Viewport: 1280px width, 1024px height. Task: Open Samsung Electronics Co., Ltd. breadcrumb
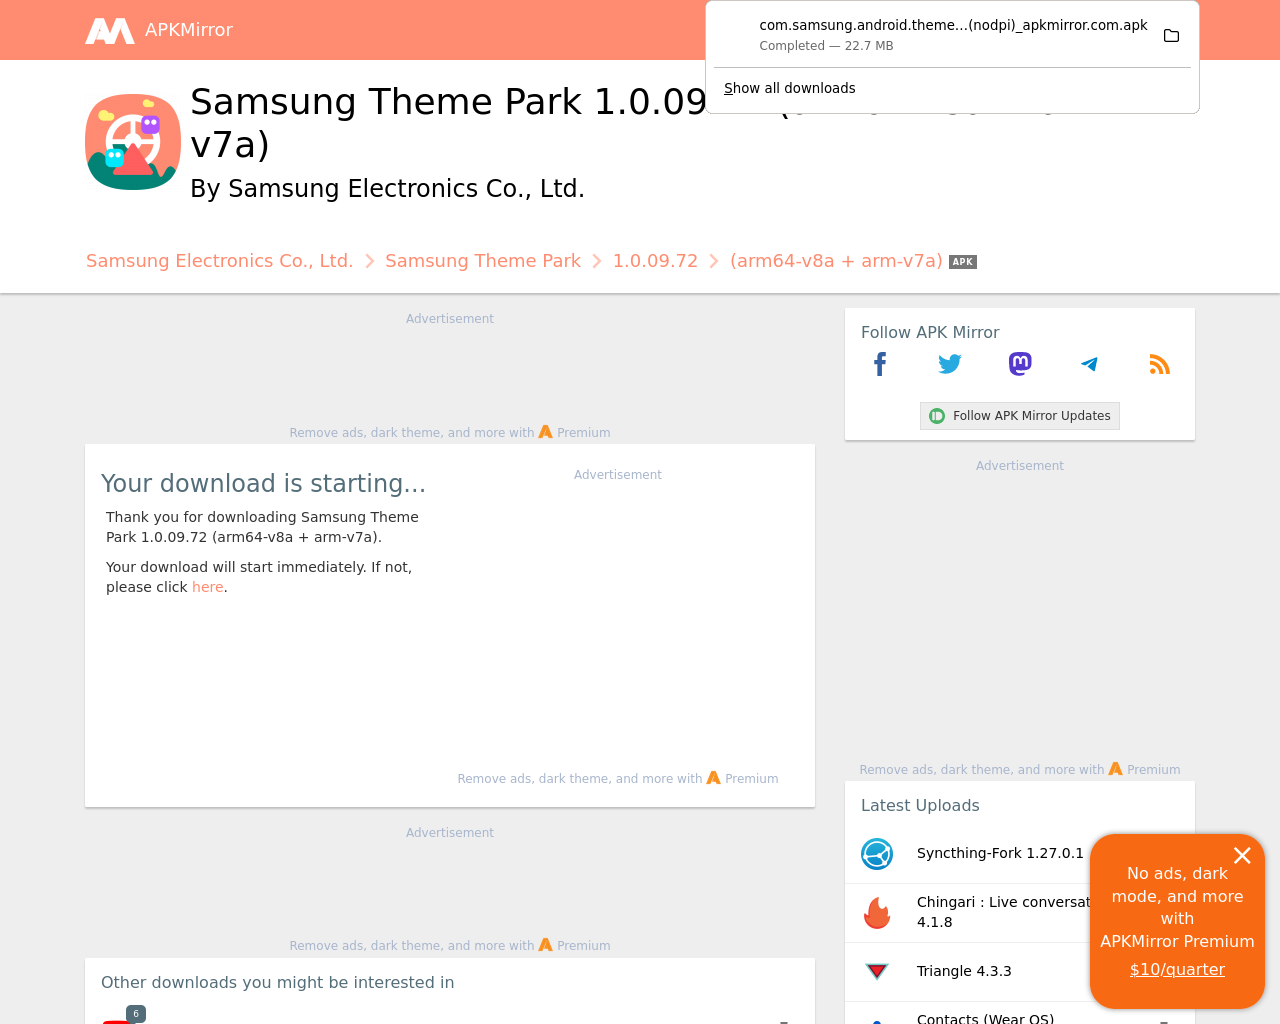(x=220, y=261)
